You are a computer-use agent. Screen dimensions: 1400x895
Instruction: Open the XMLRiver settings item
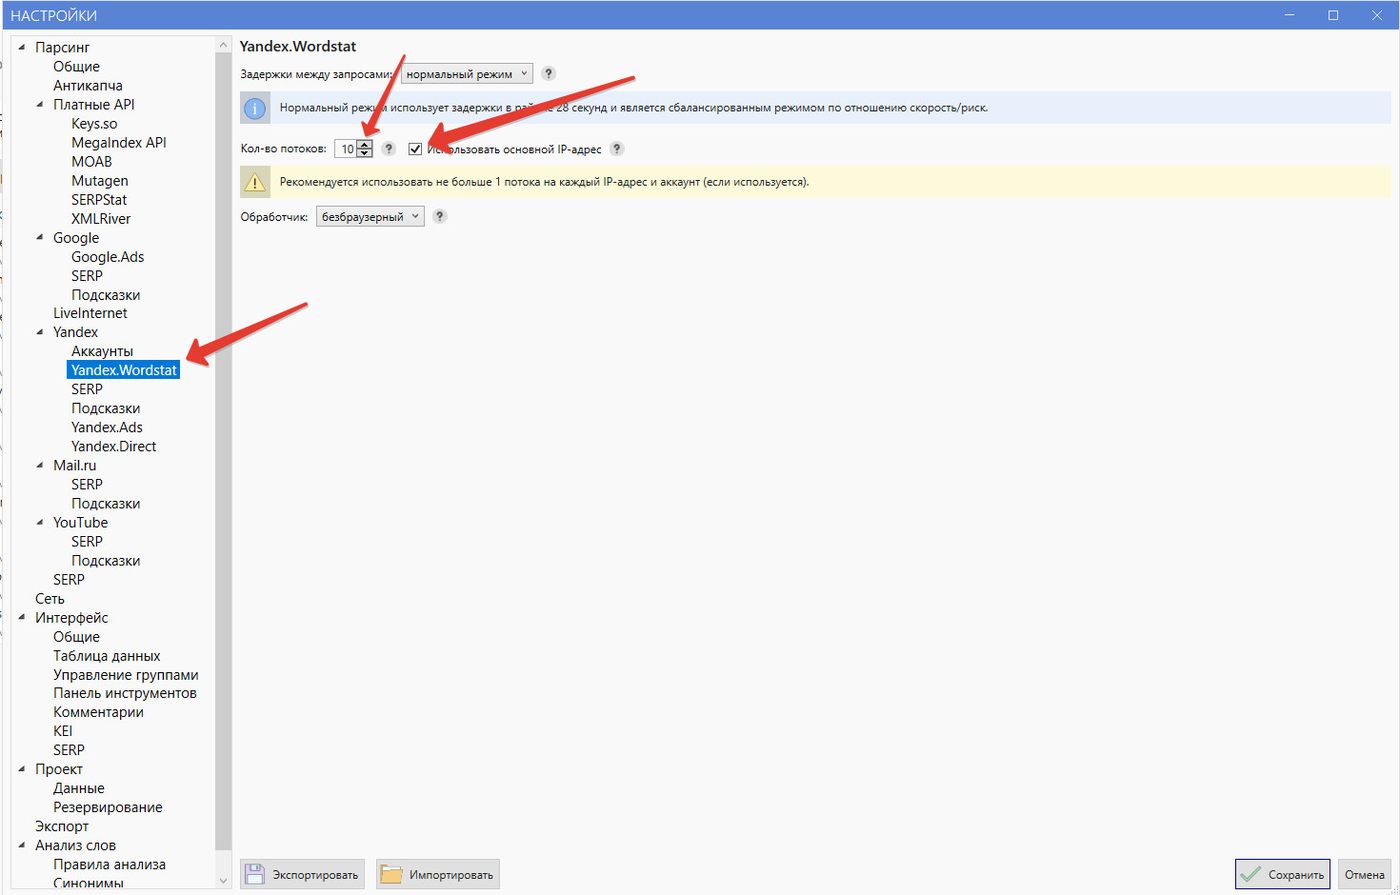click(101, 219)
